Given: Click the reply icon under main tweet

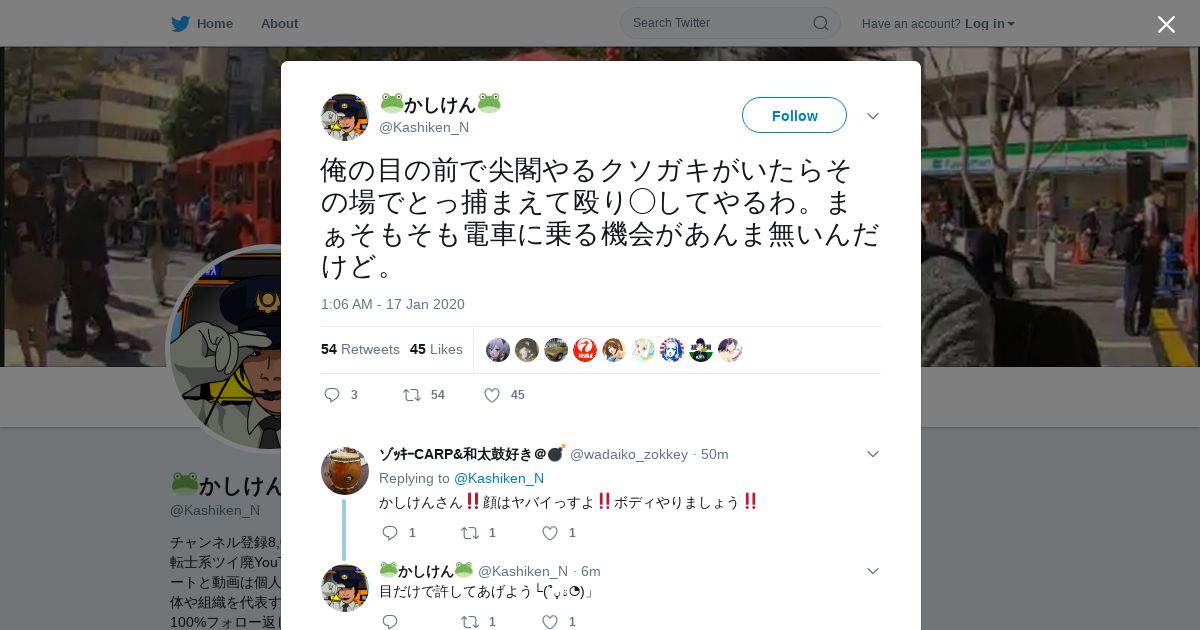Looking at the screenshot, I should pos(333,395).
